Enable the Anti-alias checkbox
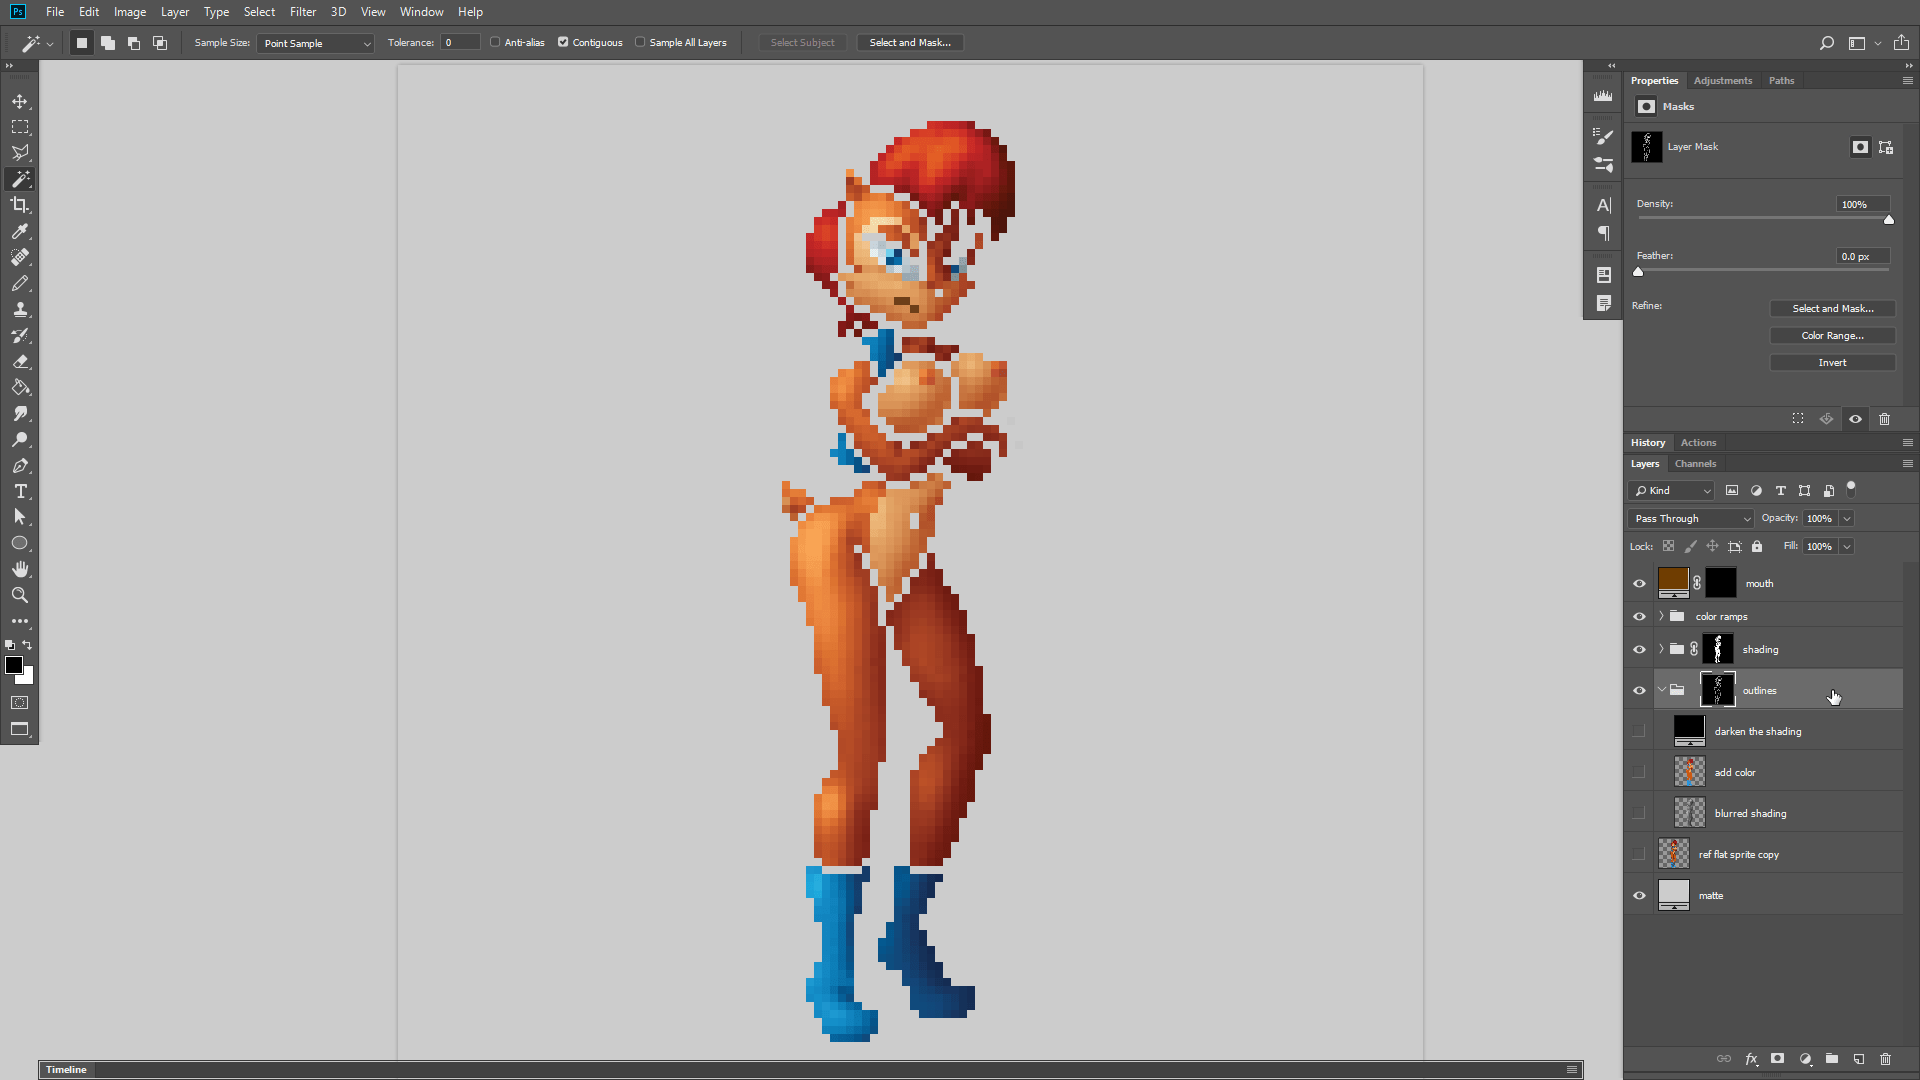Screen dimensions: 1920x1080 click(x=495, y=42)
